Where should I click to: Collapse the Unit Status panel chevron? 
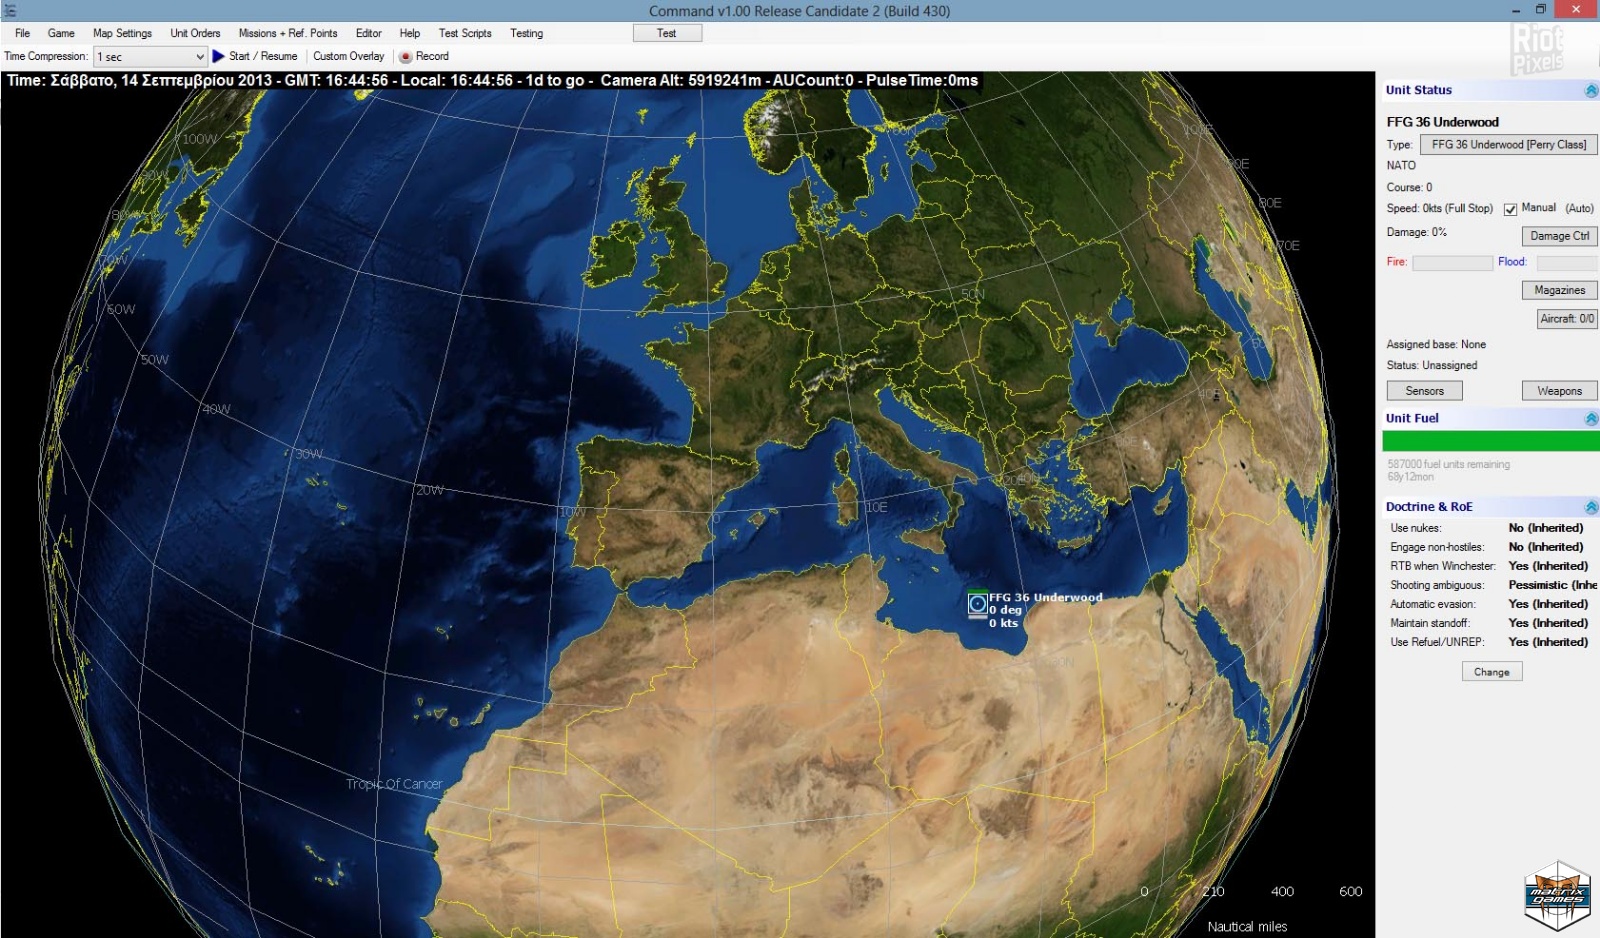coord(1590,91)
